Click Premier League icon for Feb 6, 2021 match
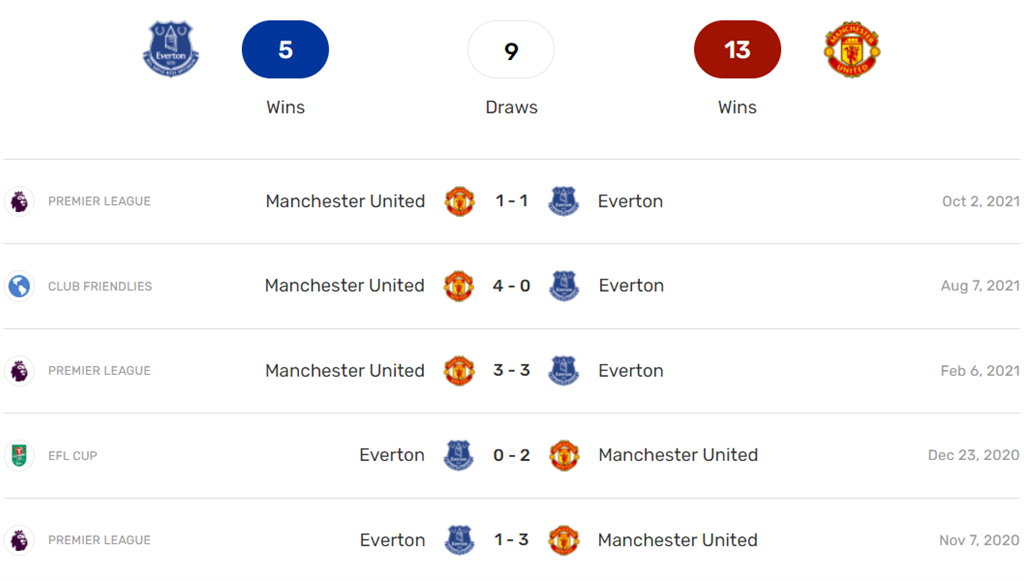Viewport: 1024px width, 581px height. coord(19,371)
